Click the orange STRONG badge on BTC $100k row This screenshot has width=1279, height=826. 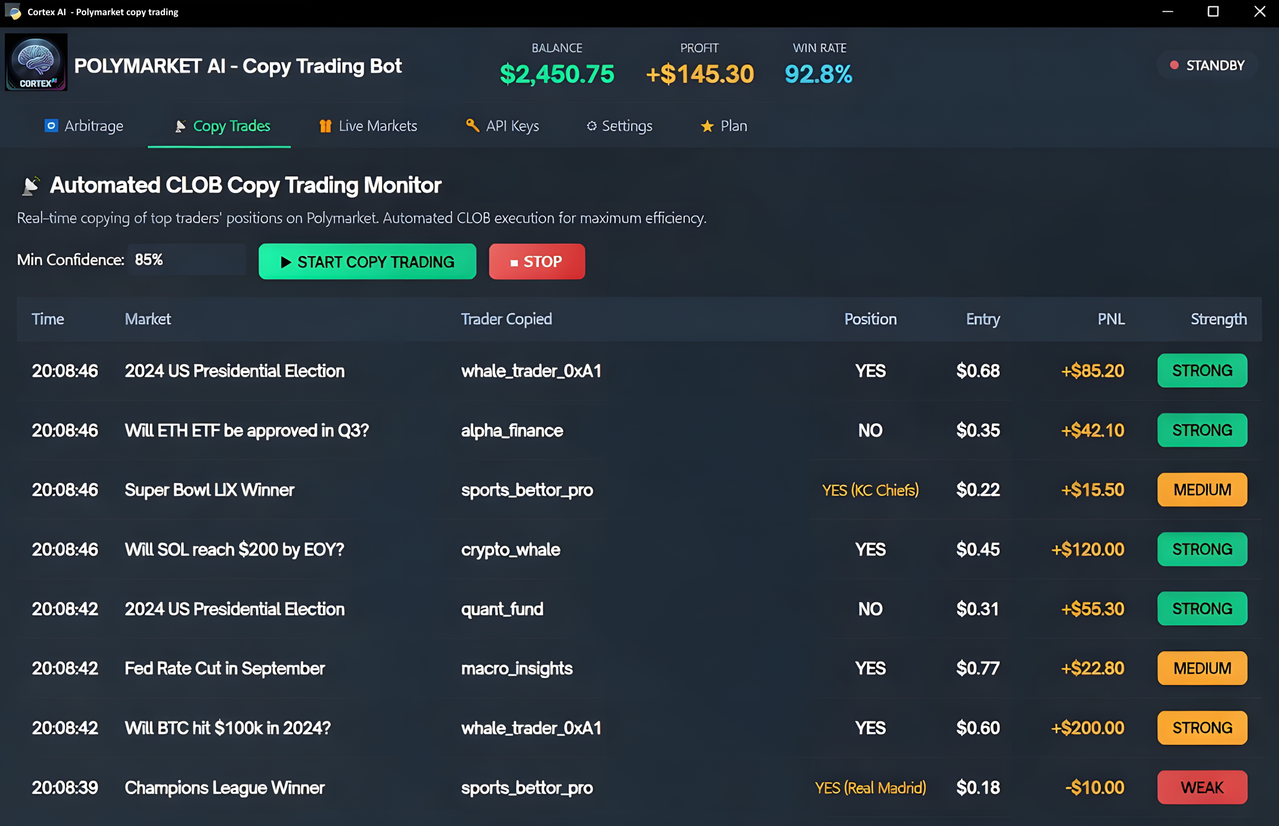pyautogui.click(x=1202, y=728)
